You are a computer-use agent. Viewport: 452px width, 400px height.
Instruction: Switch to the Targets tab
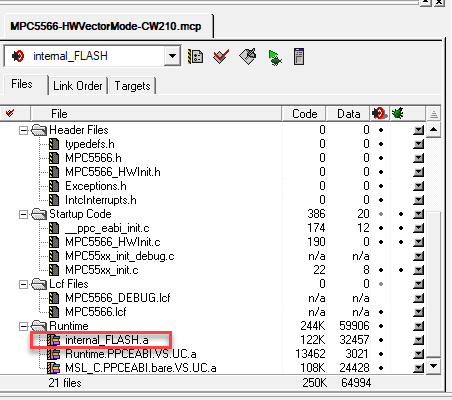pos(132,86)
